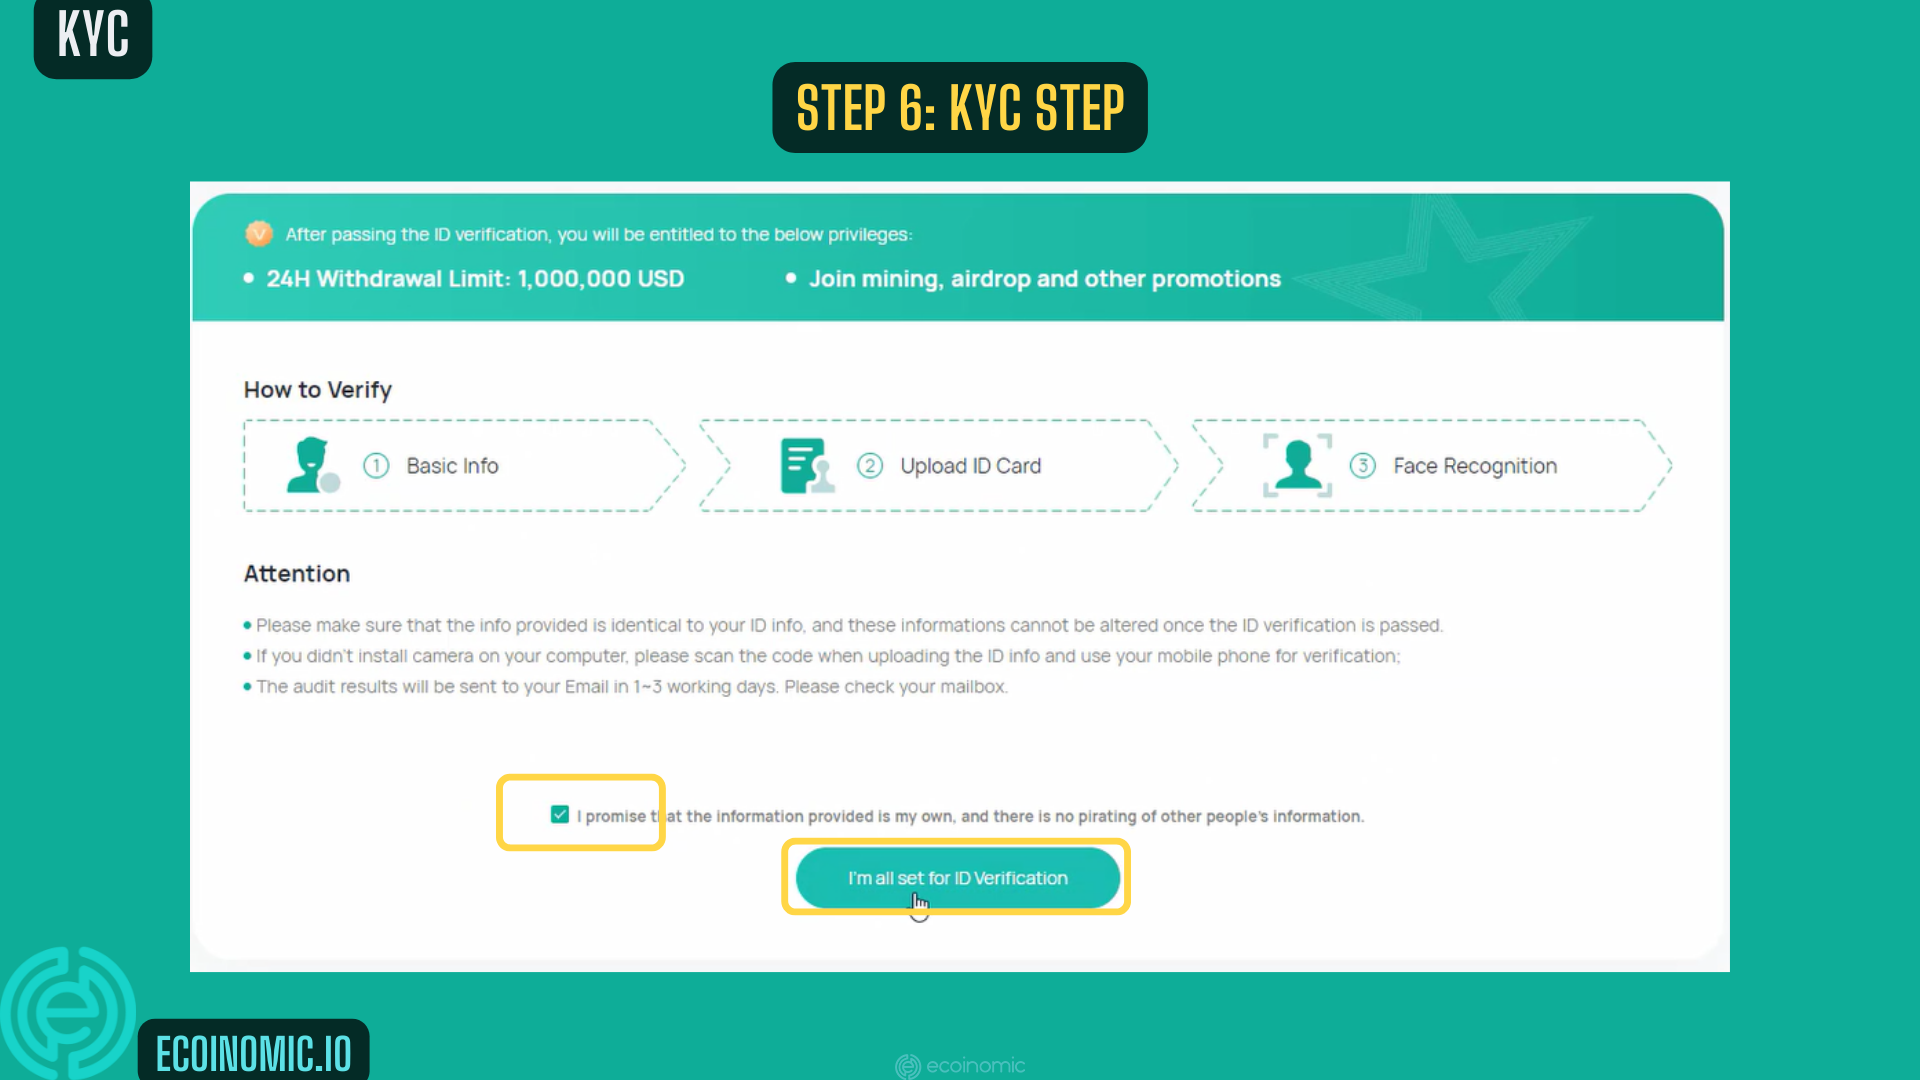Click the orange warning/attention icon
Image resolution: width=1920 pixels, height=1080 pixels.
pyautogui.click(x=258, y=233)
